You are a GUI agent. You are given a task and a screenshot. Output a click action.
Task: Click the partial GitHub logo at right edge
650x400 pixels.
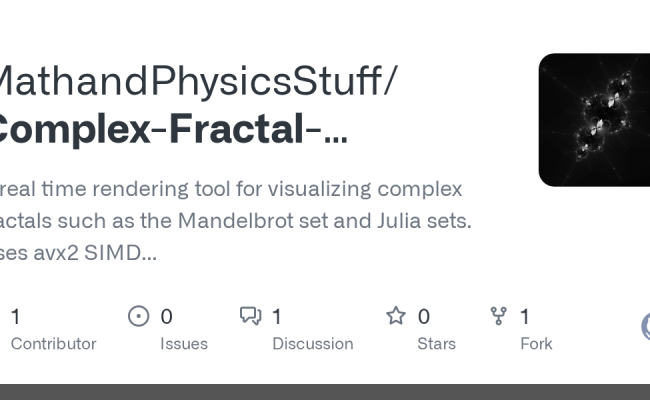coord(646,326)
